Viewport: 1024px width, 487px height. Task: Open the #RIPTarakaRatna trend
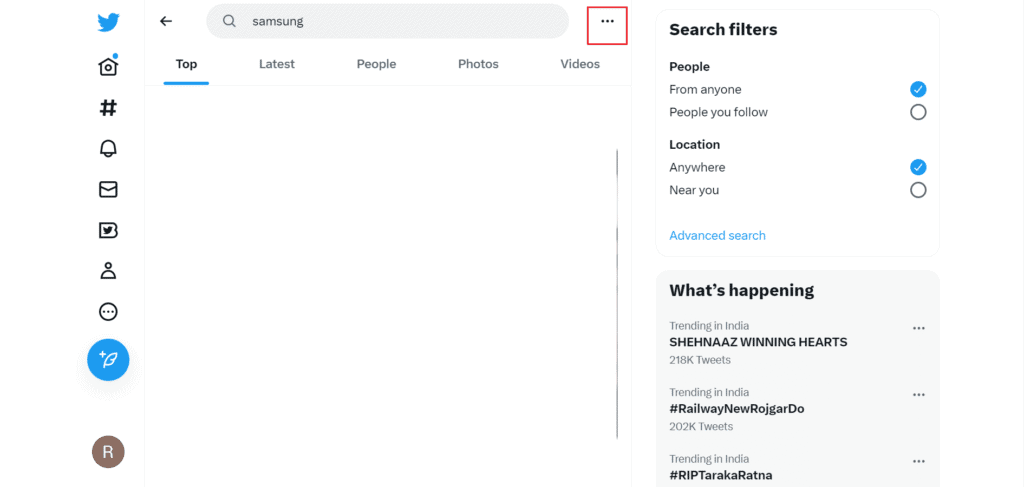[x=721, y=475]
